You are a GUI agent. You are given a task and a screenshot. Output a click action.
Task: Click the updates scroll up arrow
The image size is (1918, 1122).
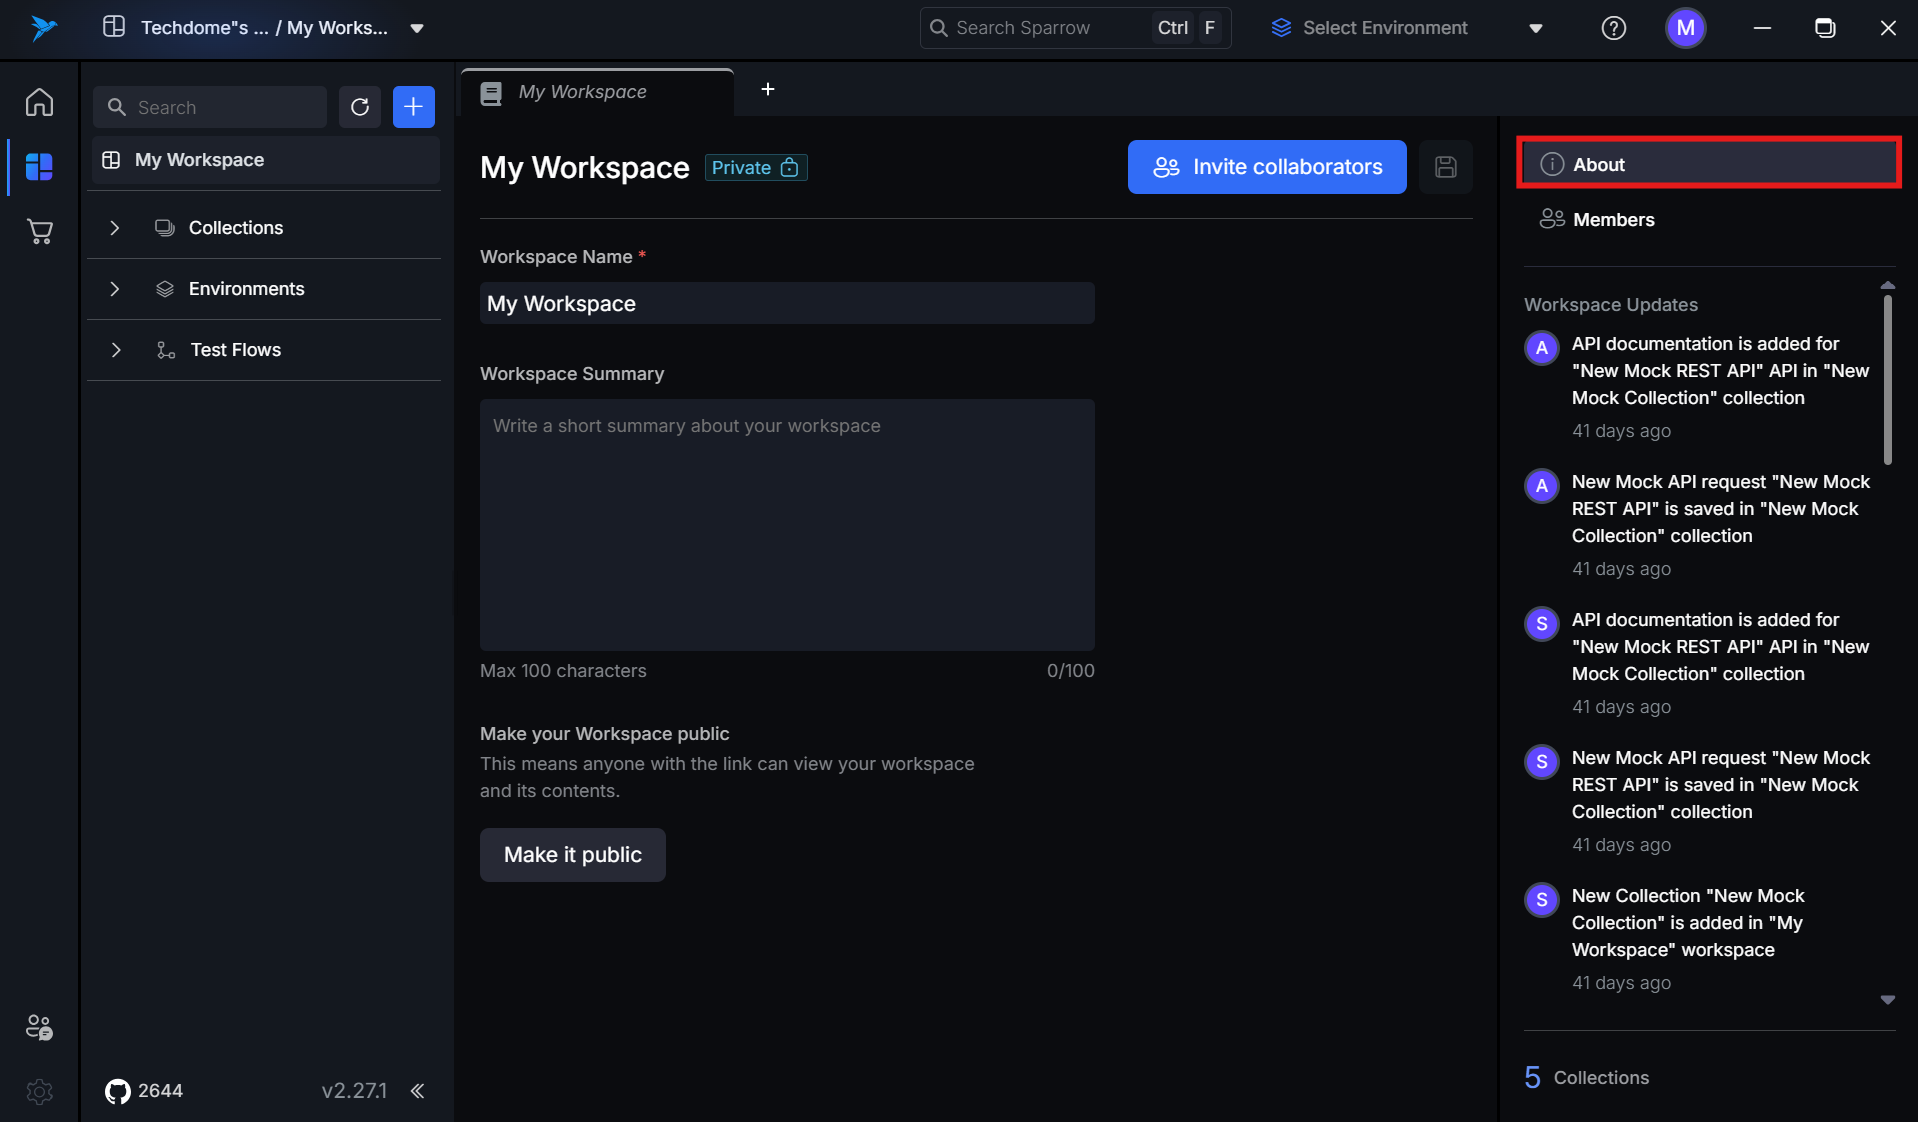1888,286
